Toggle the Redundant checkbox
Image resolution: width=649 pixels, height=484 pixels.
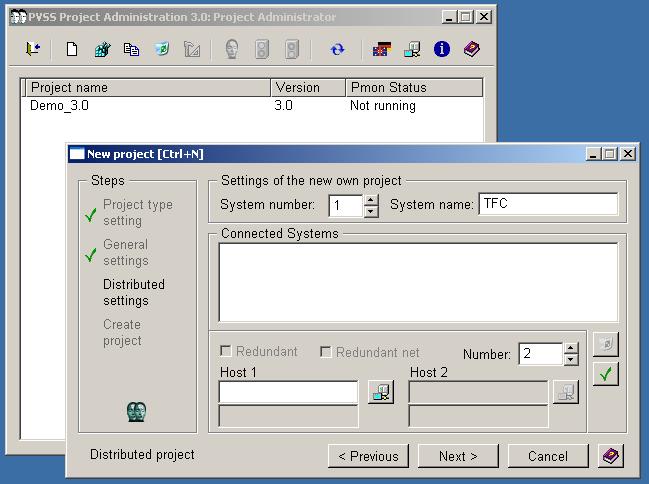pos(226,351)
